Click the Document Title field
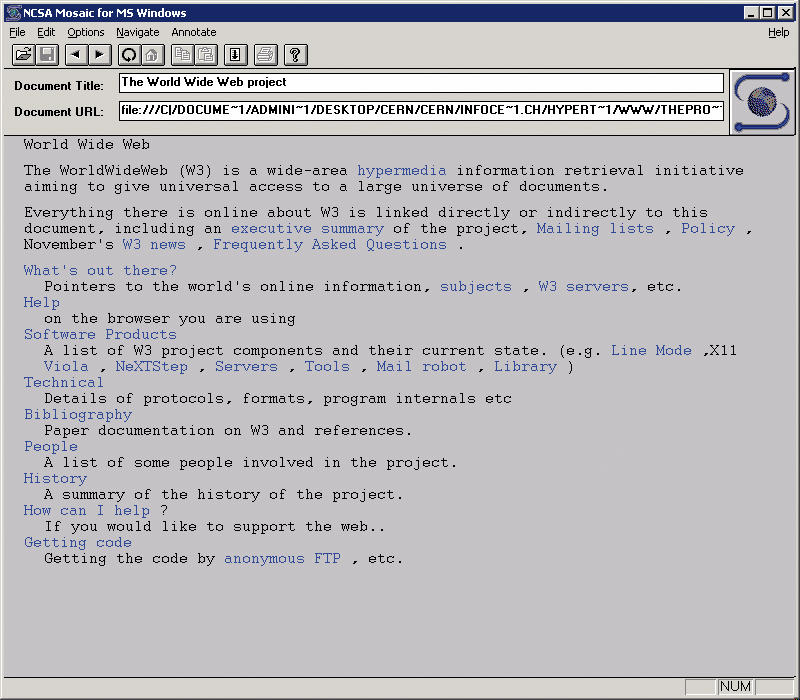800x700 pixels. [421, 83]
